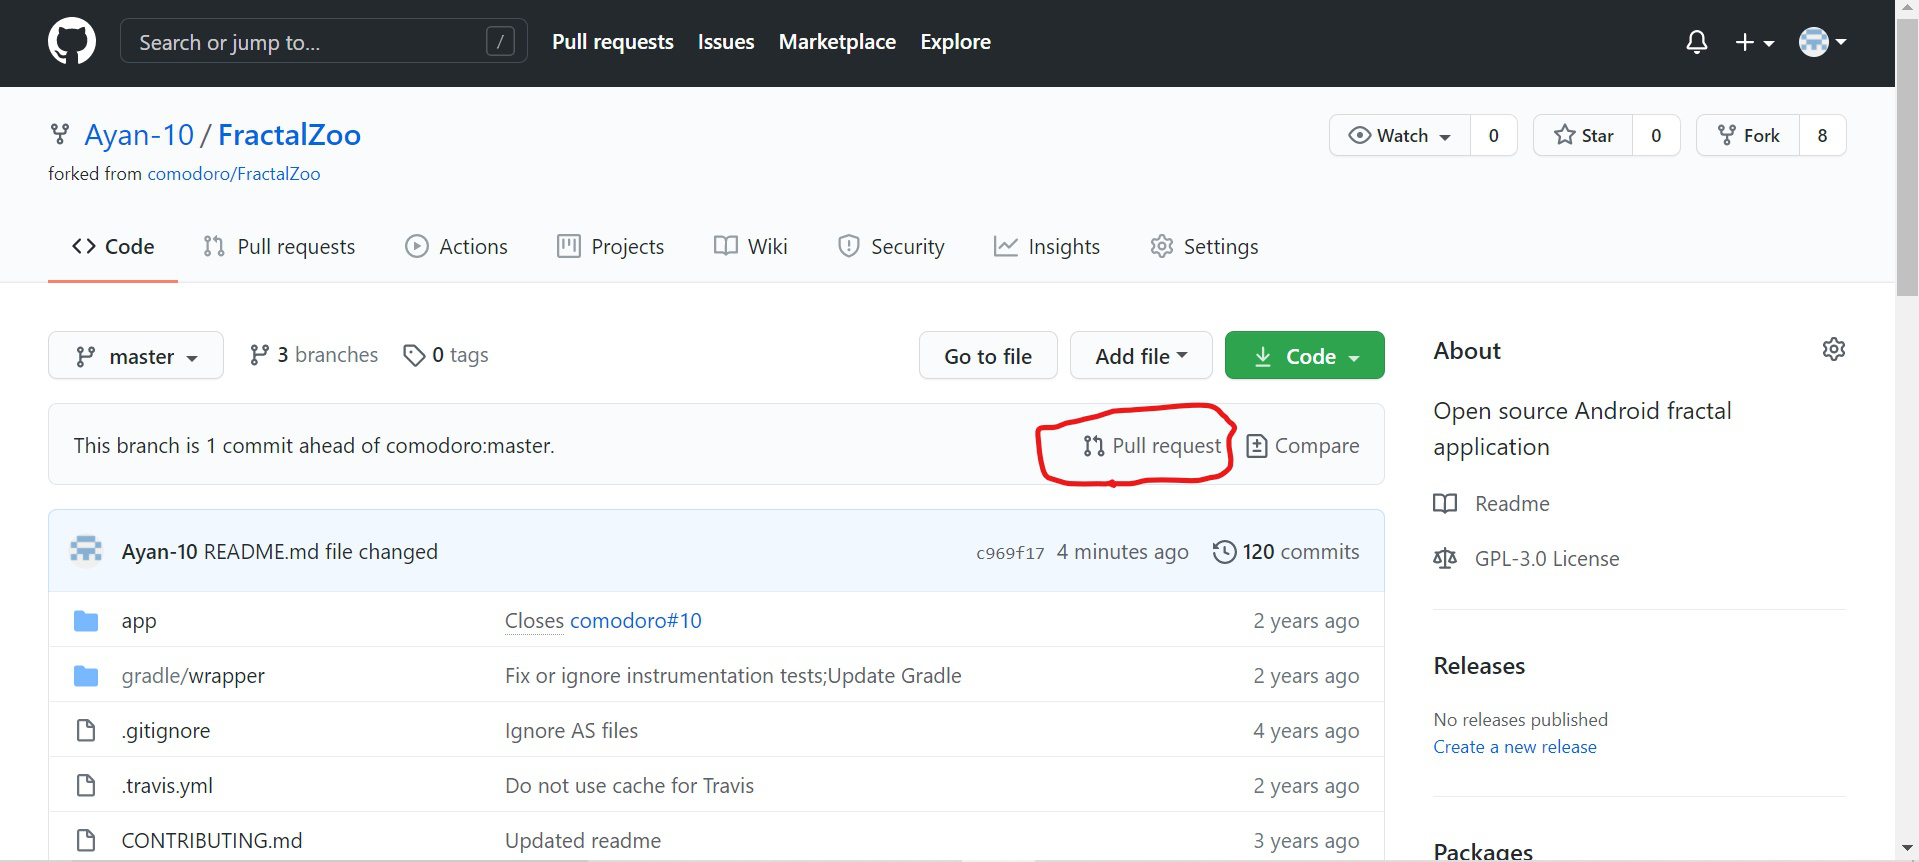Click the Ayan-10 commit author avatar
The width and height of the screenshot is (1919, 862).
tap(86, 551)
